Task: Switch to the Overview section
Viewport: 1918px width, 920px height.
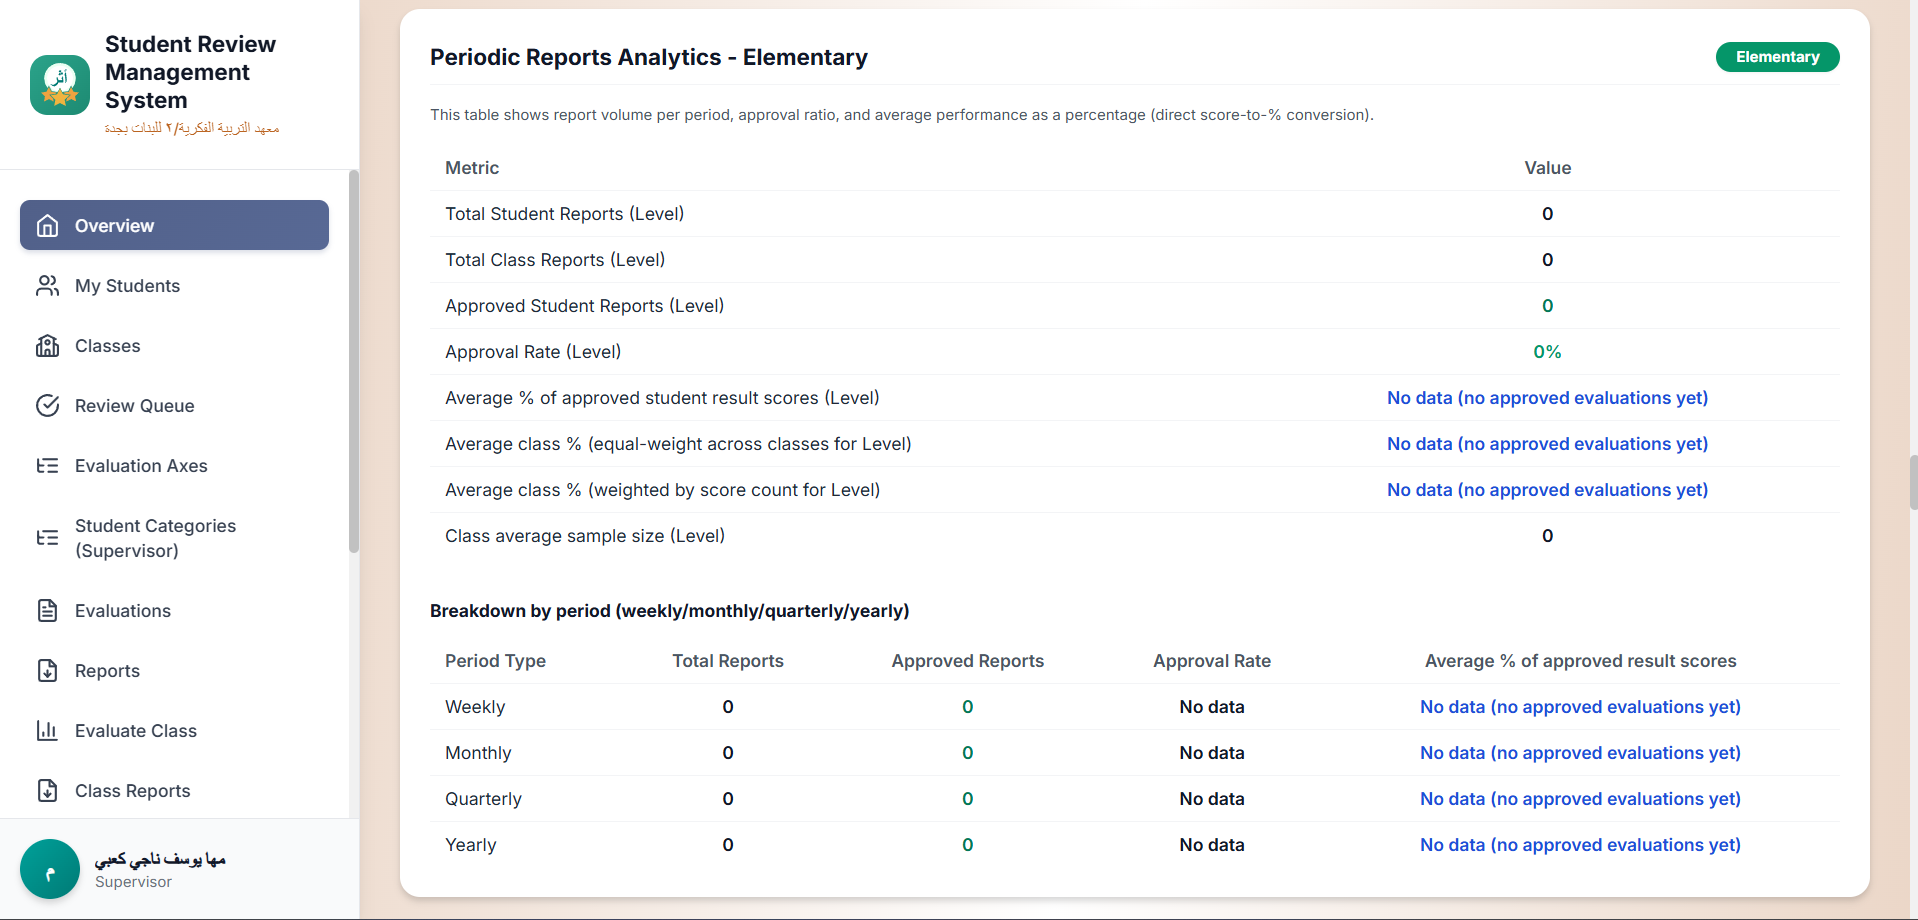Action: pyautogui.click(x=113, y=225)
